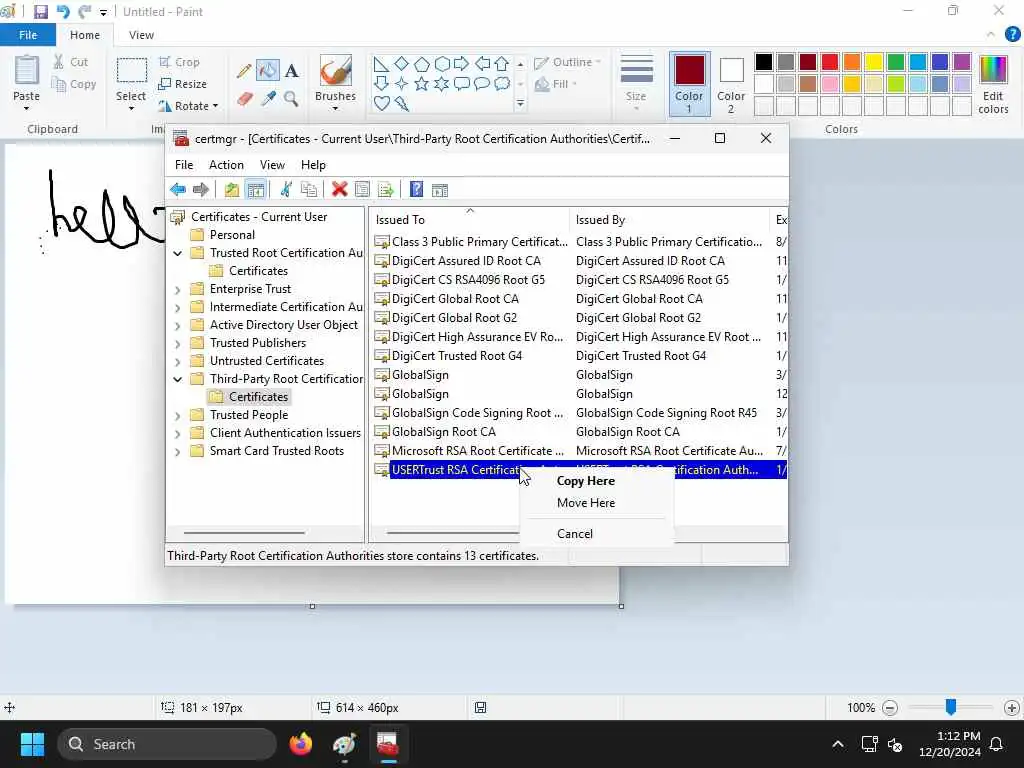Click the red Delete X icon
This screenshot has width=1024, height=768.
339,190
